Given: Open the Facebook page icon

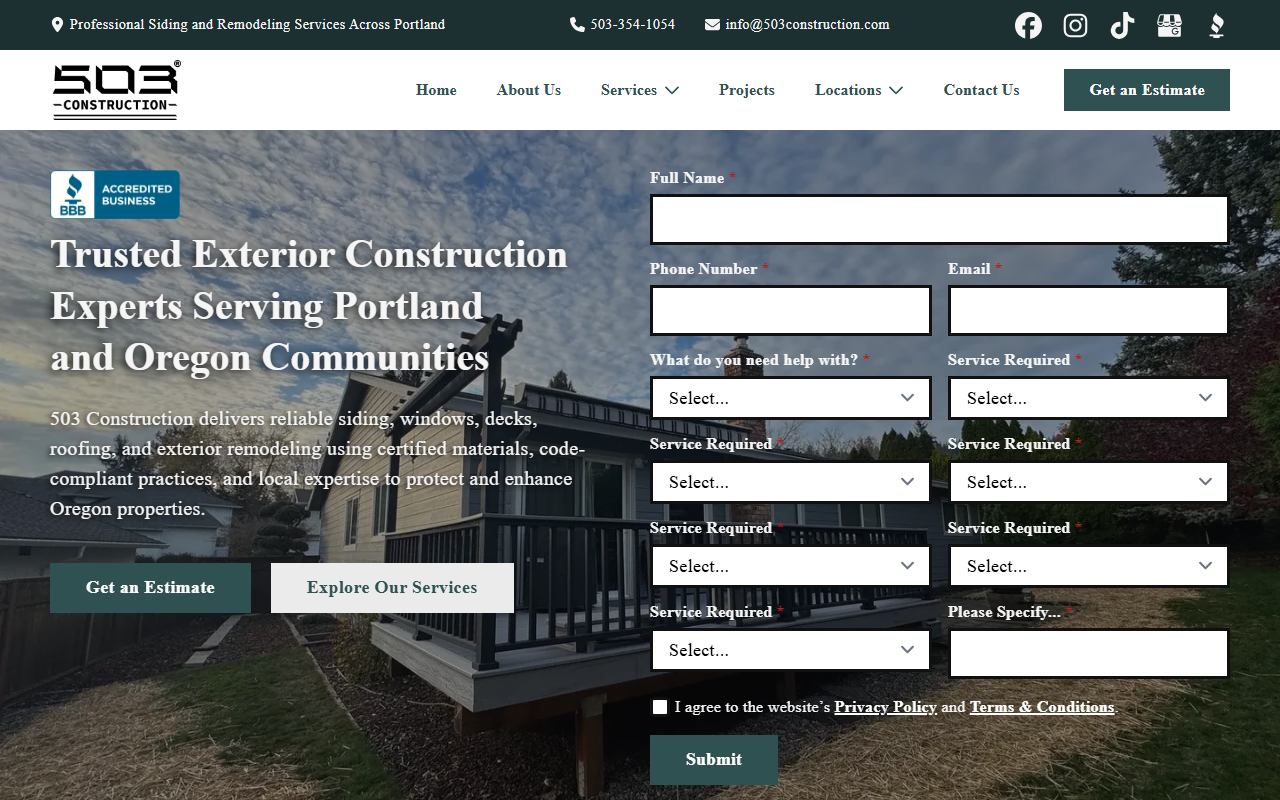Looking at the screenshot, I should (x=1028, y=25).
